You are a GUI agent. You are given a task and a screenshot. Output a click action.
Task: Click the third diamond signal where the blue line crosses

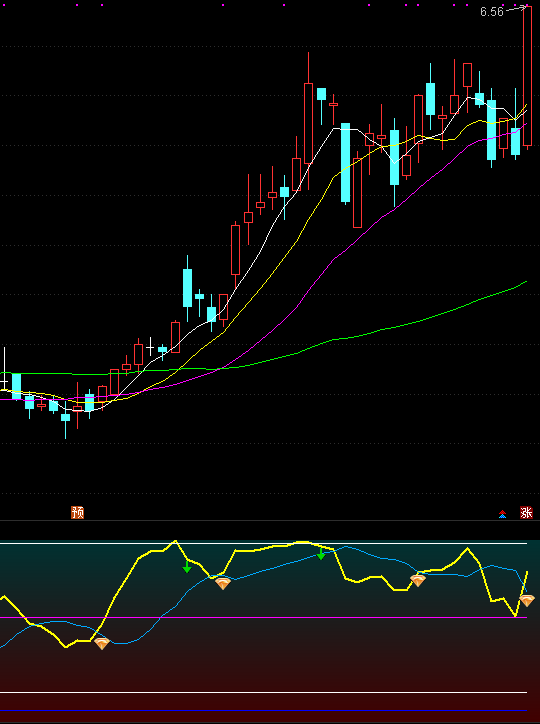point(418,580)
